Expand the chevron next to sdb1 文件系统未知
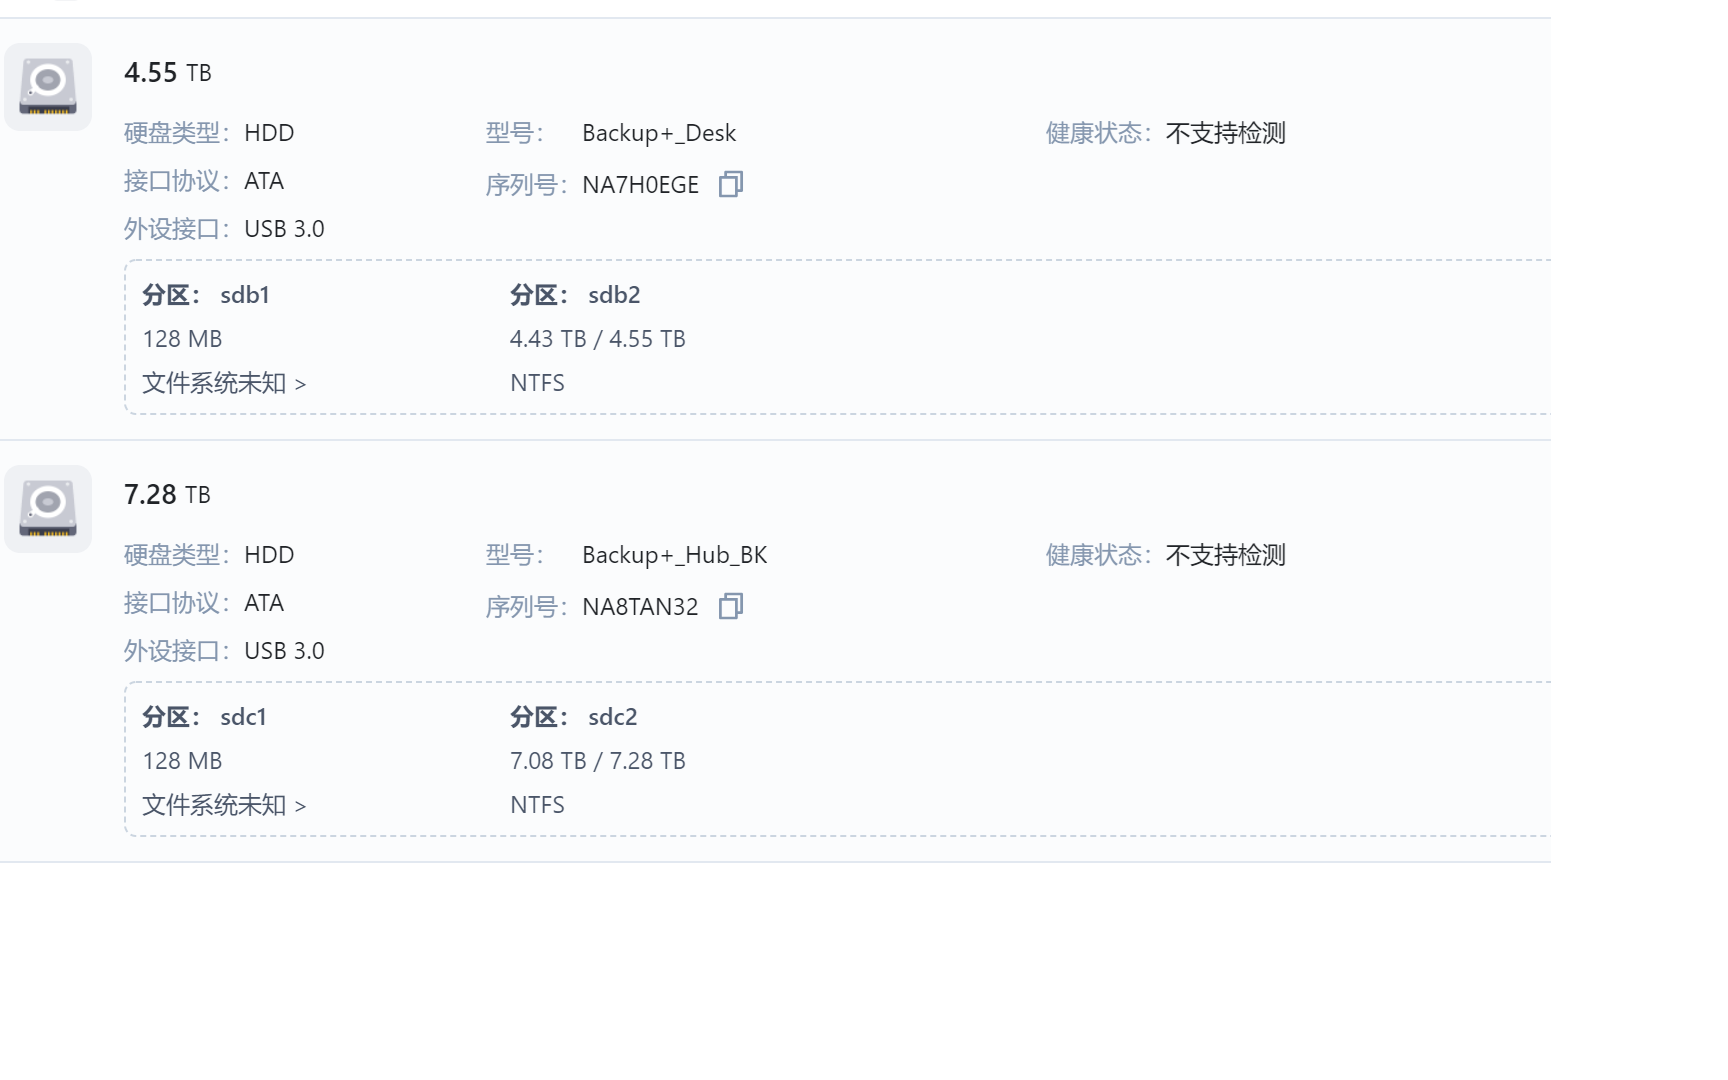The height and width of the screenshot is (1080, 1728). click(300, 384)
